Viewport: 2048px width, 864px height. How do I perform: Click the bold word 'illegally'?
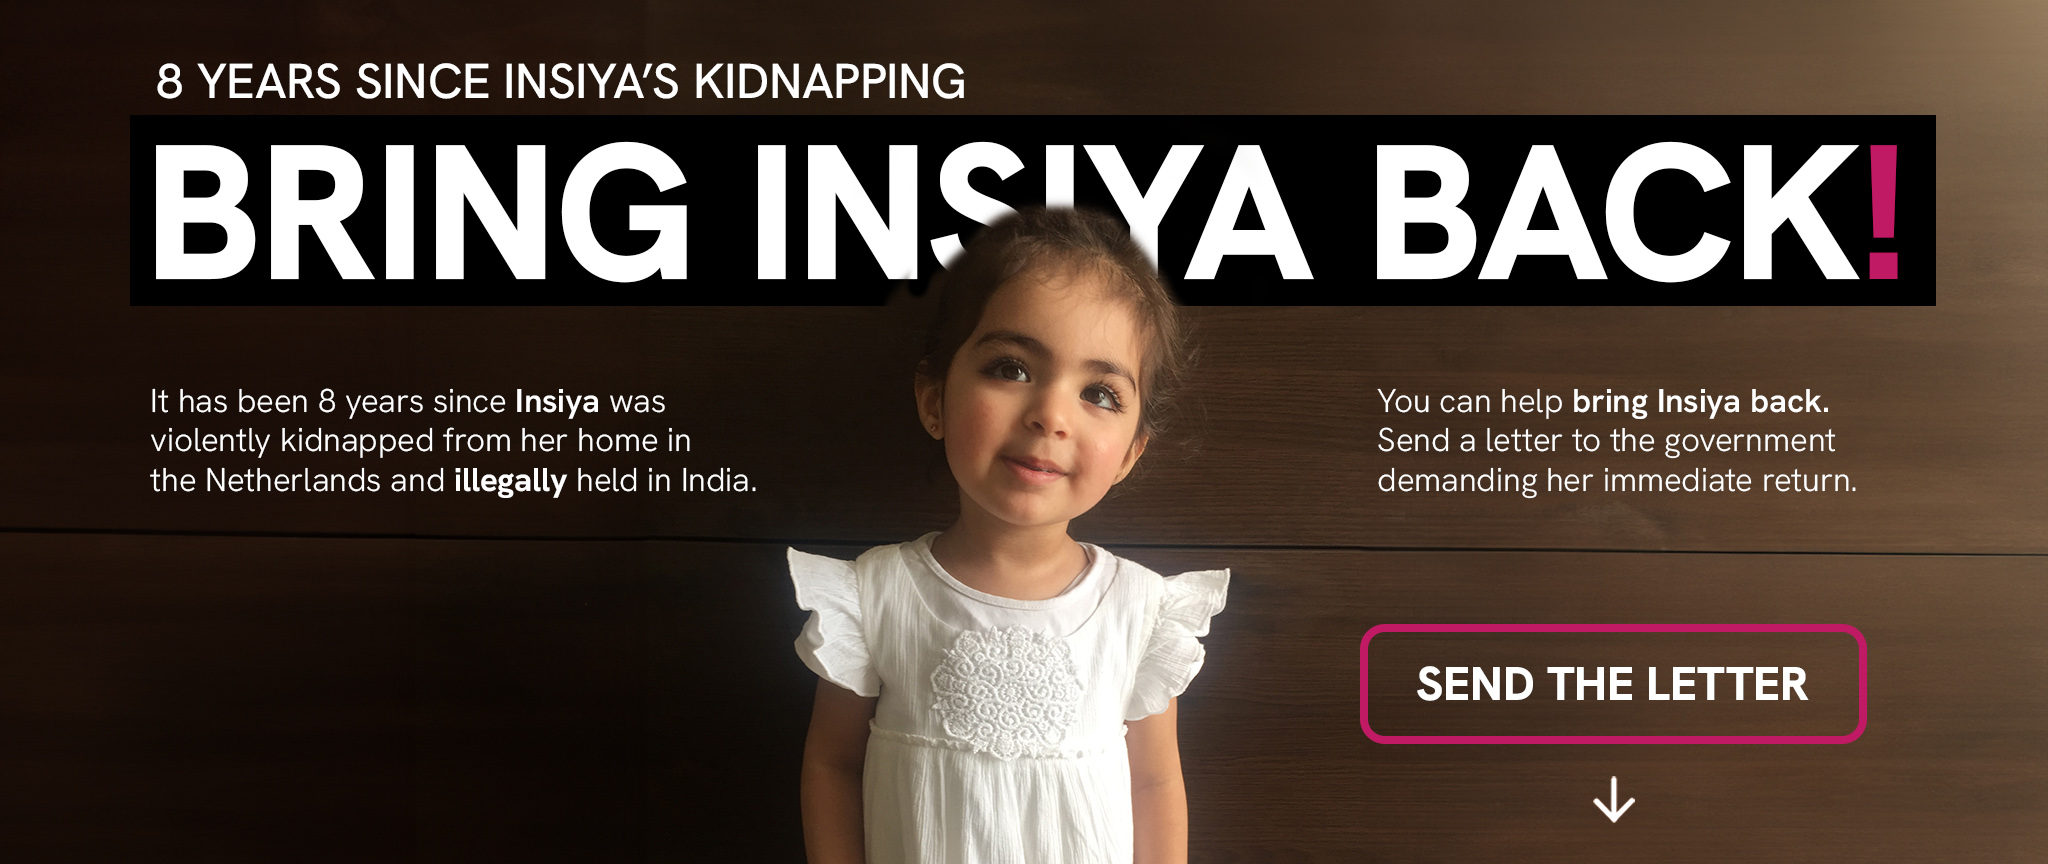coord(510,481)
